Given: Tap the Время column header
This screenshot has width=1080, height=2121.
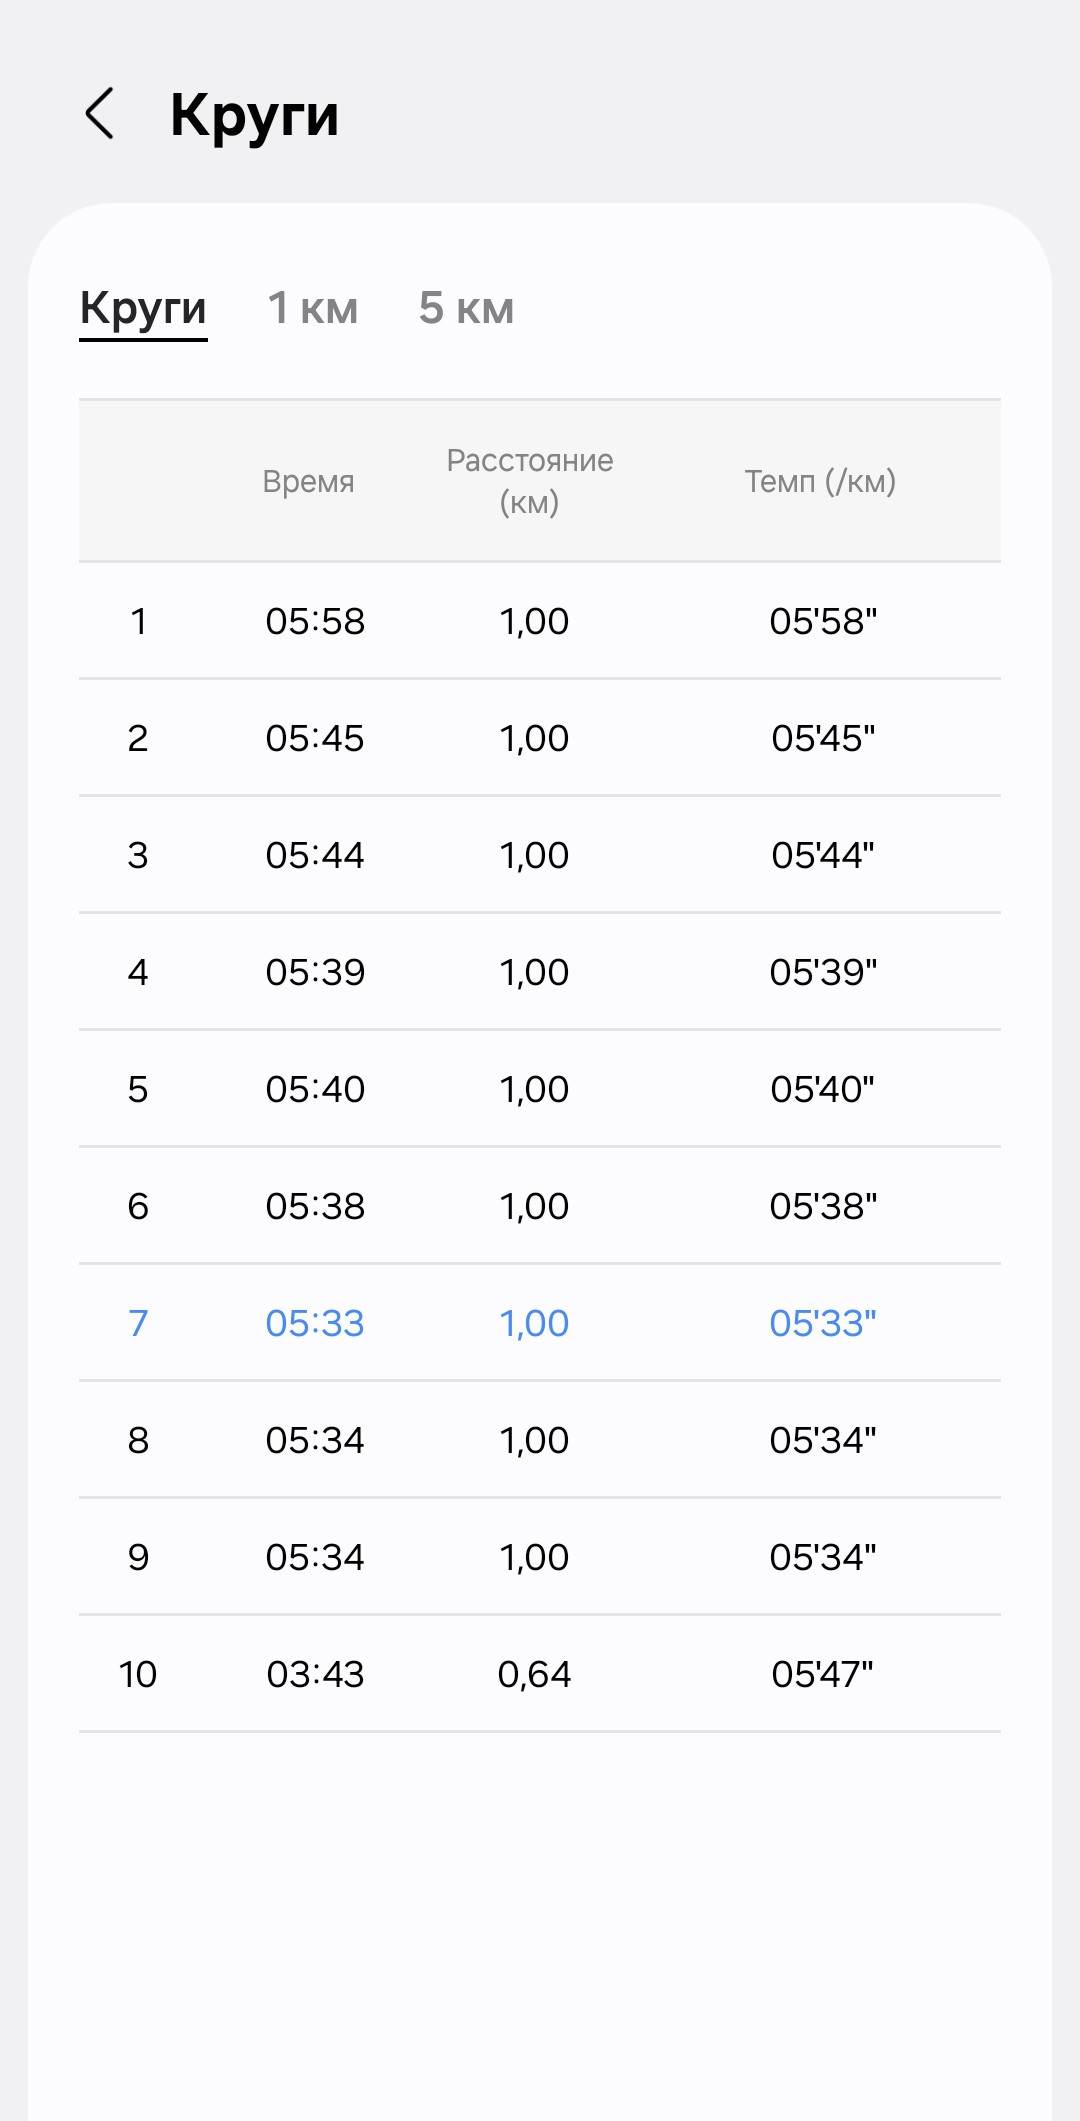Looking at the screenshot, I should click(x=308, y=481).
